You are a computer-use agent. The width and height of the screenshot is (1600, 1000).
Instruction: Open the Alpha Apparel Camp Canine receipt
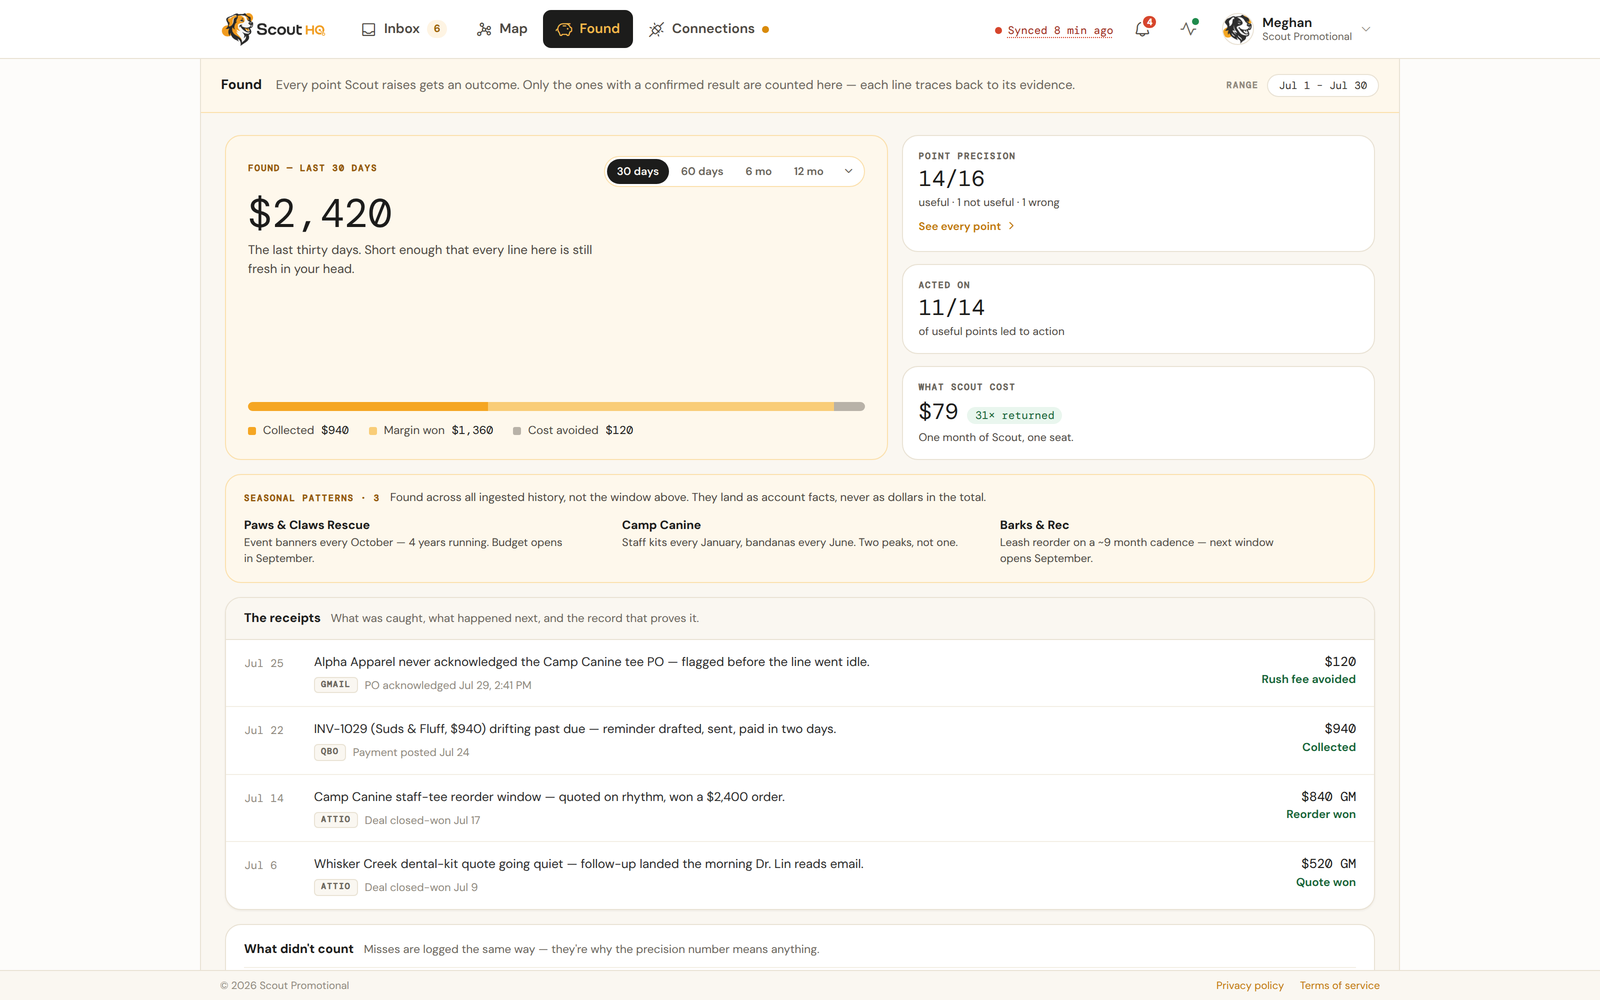(x=800, y=673)
